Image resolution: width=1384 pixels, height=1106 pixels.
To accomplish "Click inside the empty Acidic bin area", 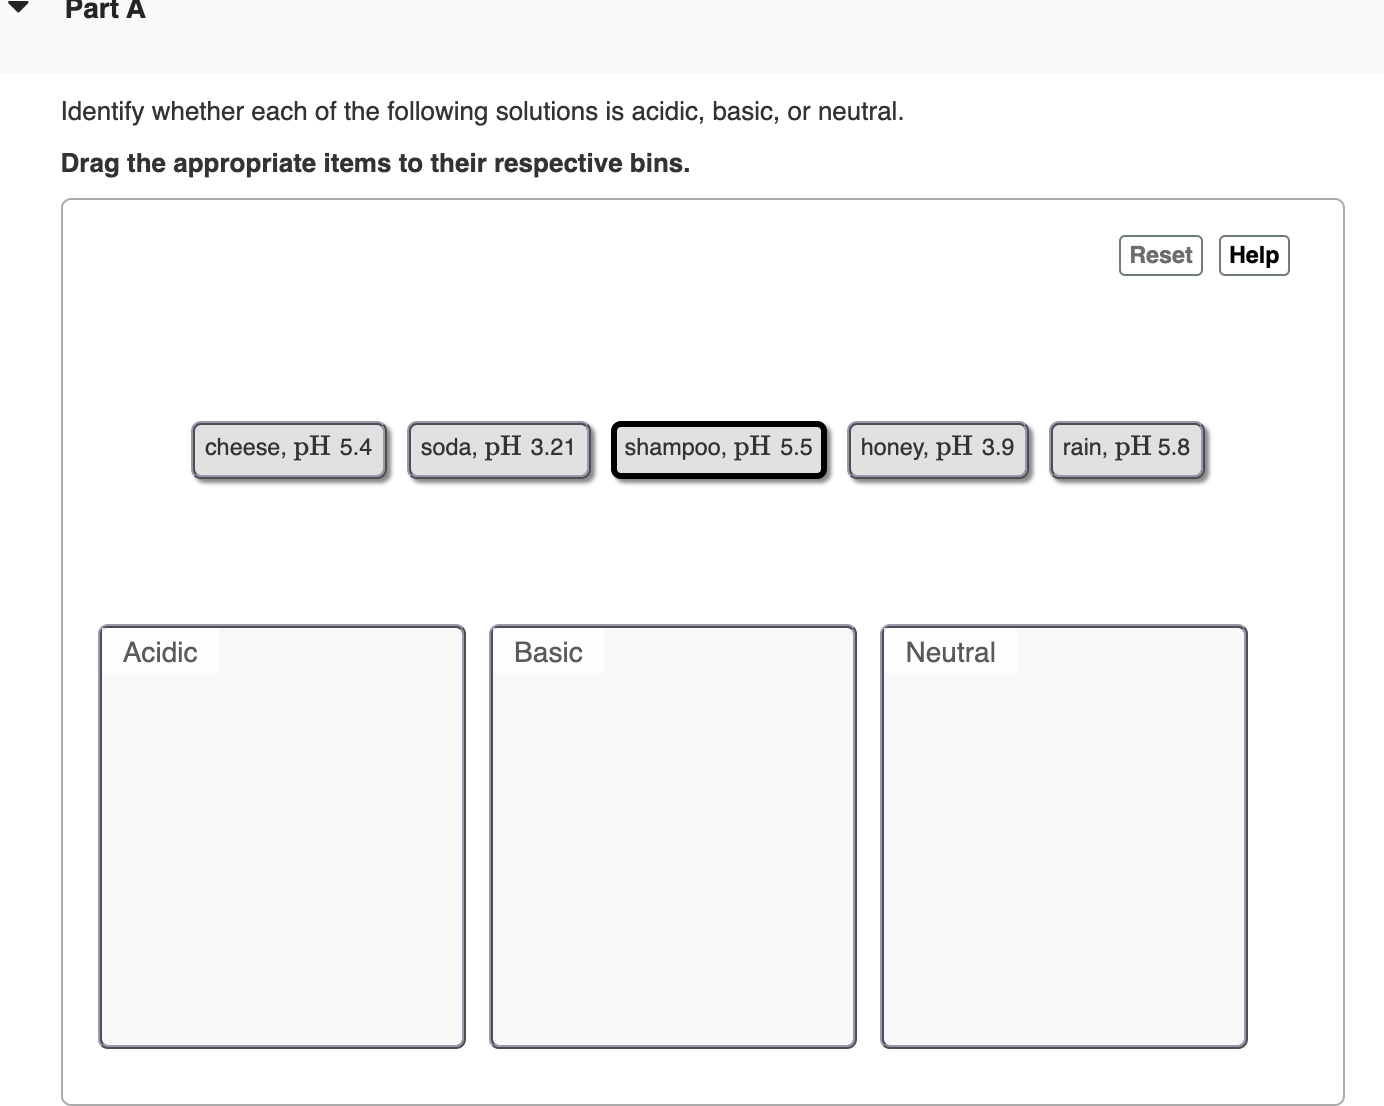I will tap(282, 860).
